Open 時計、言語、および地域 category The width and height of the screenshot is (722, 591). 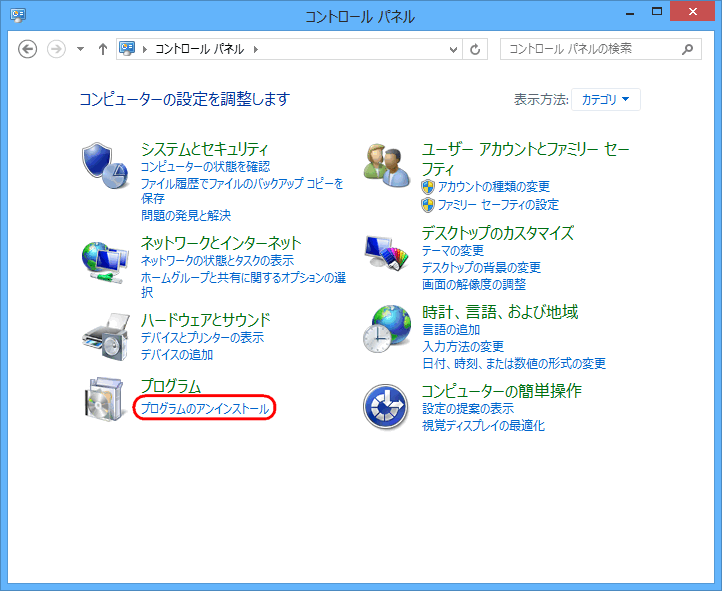point(500,312)
